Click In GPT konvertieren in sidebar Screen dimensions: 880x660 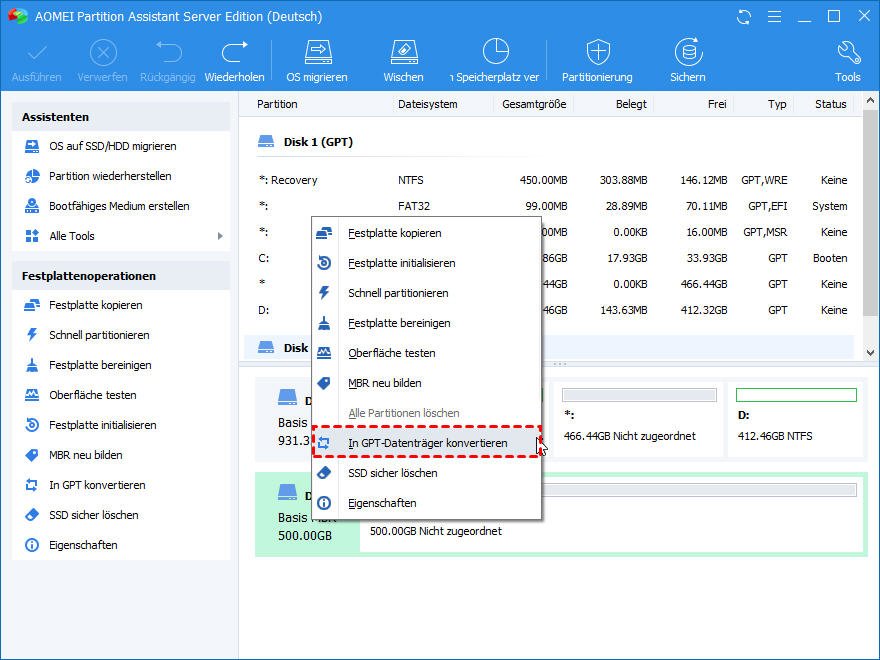(x=97, y=485)
